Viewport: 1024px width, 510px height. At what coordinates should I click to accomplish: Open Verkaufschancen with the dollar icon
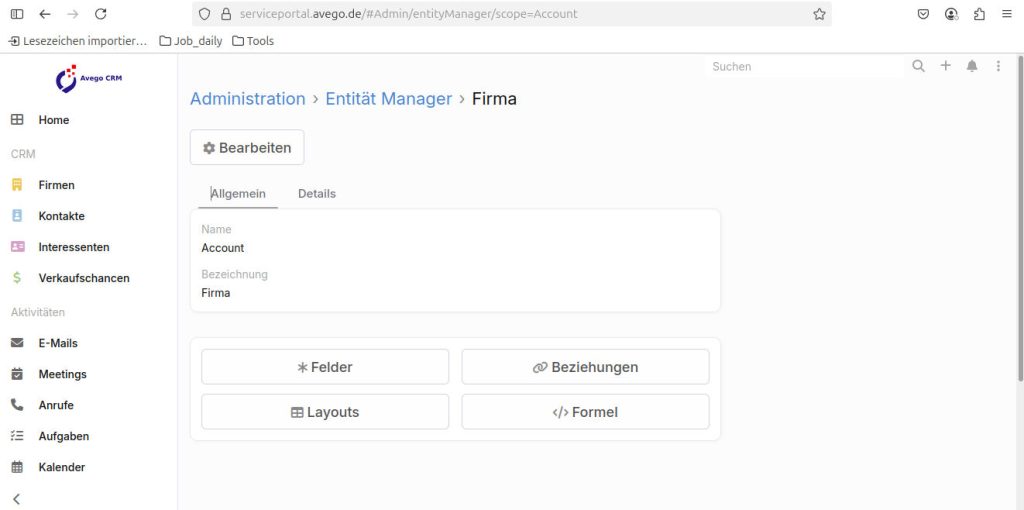pyautogui.click(x=83, y=278)
